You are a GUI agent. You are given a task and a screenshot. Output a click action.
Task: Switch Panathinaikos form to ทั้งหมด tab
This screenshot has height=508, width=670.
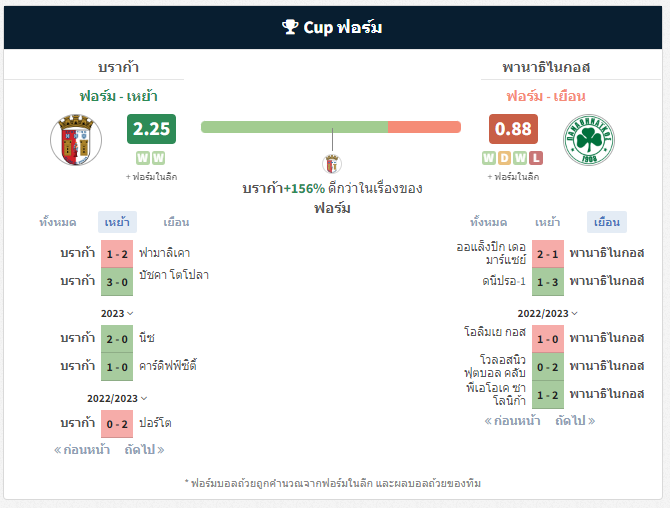(488, 222)
